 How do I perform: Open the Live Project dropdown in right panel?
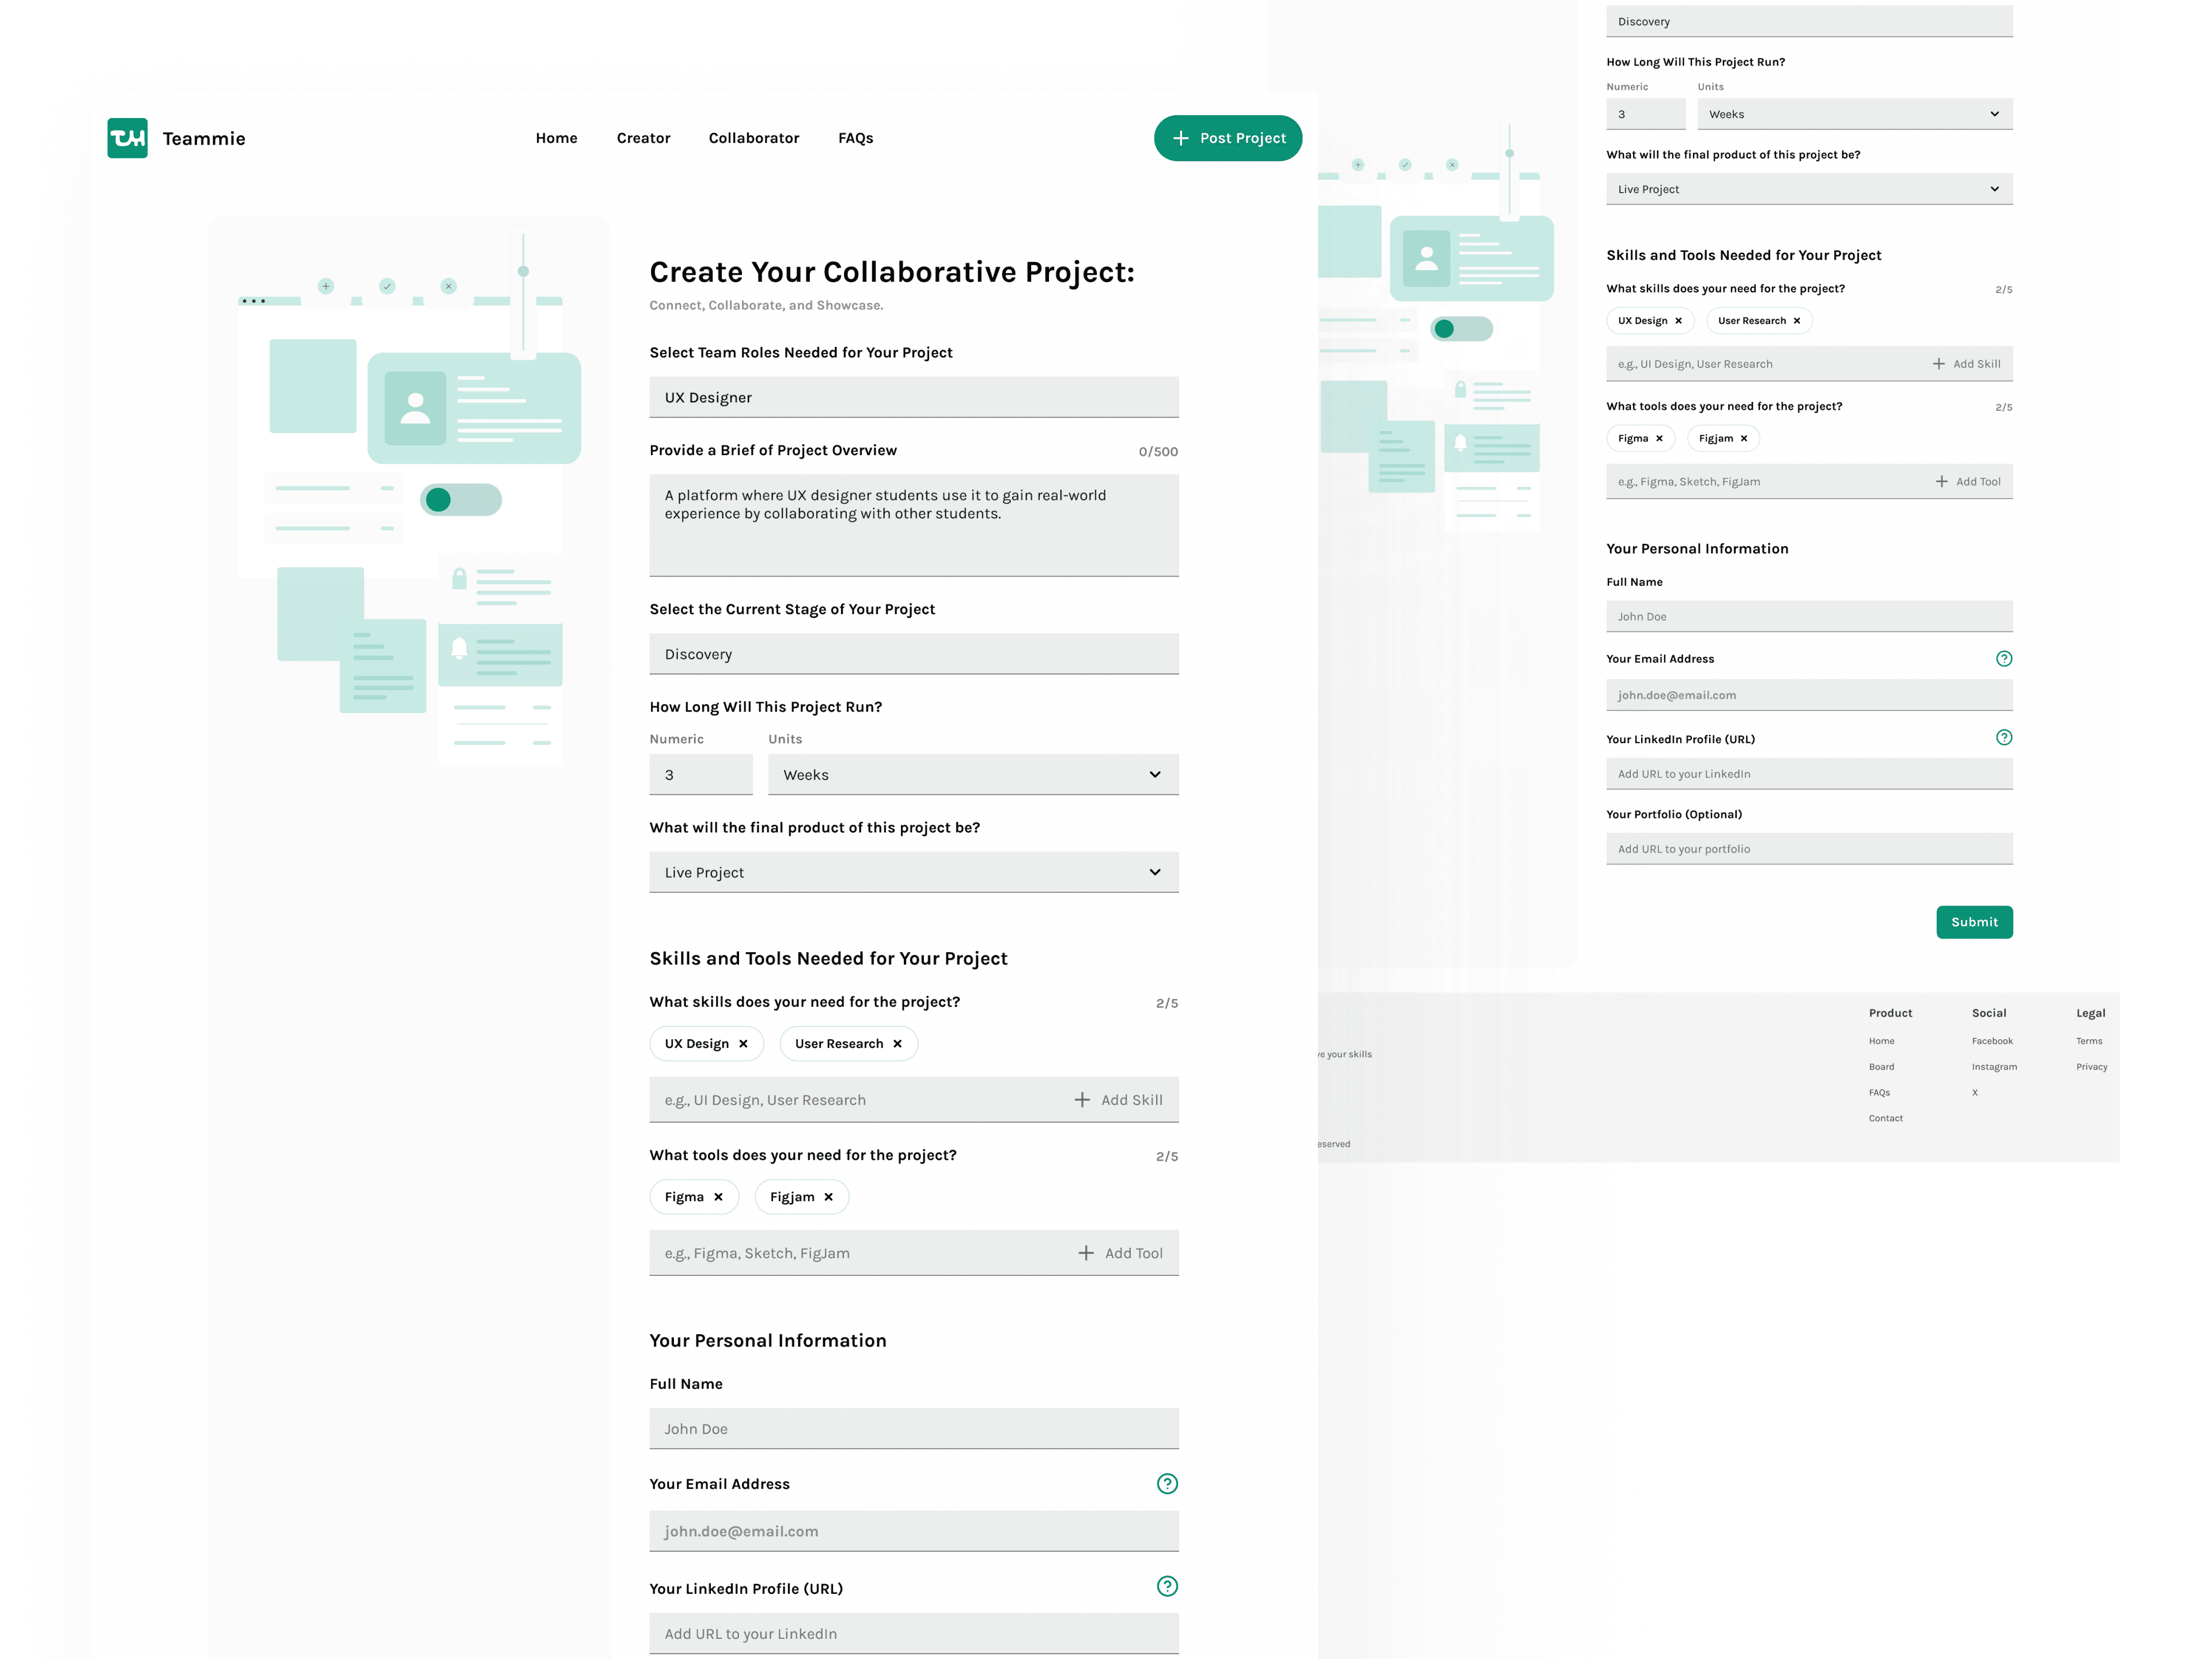click(1809, 189)
